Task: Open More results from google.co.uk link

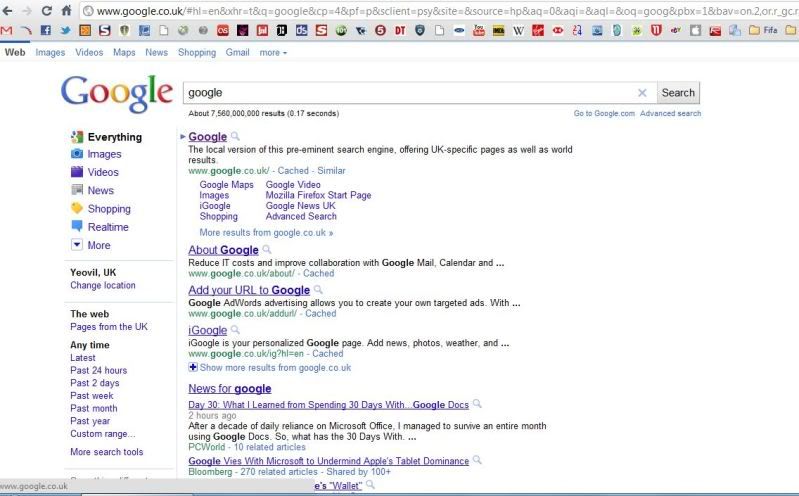Action: 267,232
